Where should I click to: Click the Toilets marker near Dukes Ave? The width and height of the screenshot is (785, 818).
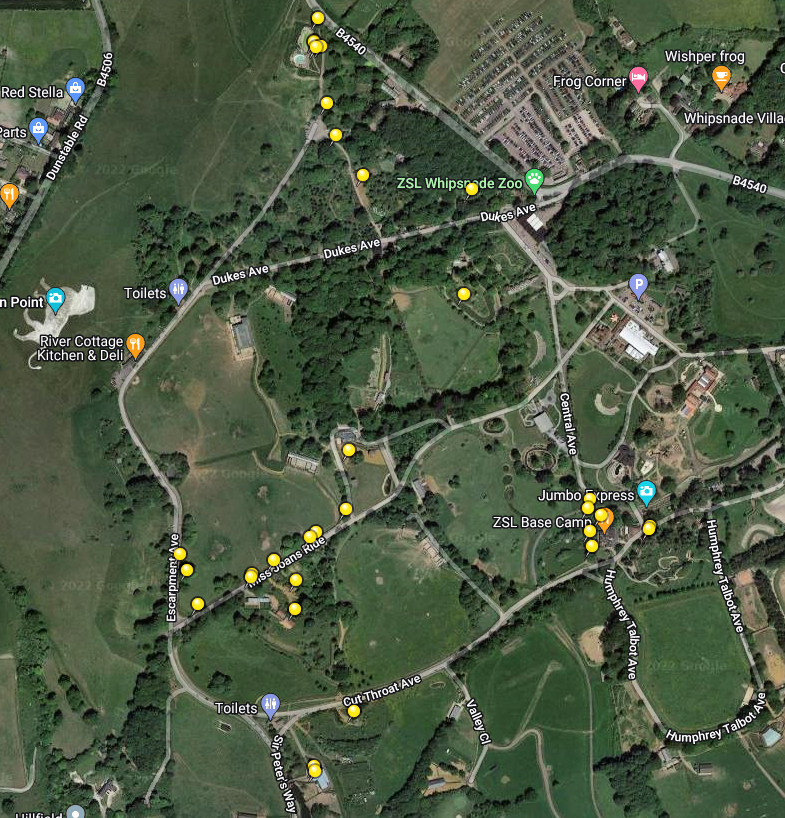coord(178,290)
